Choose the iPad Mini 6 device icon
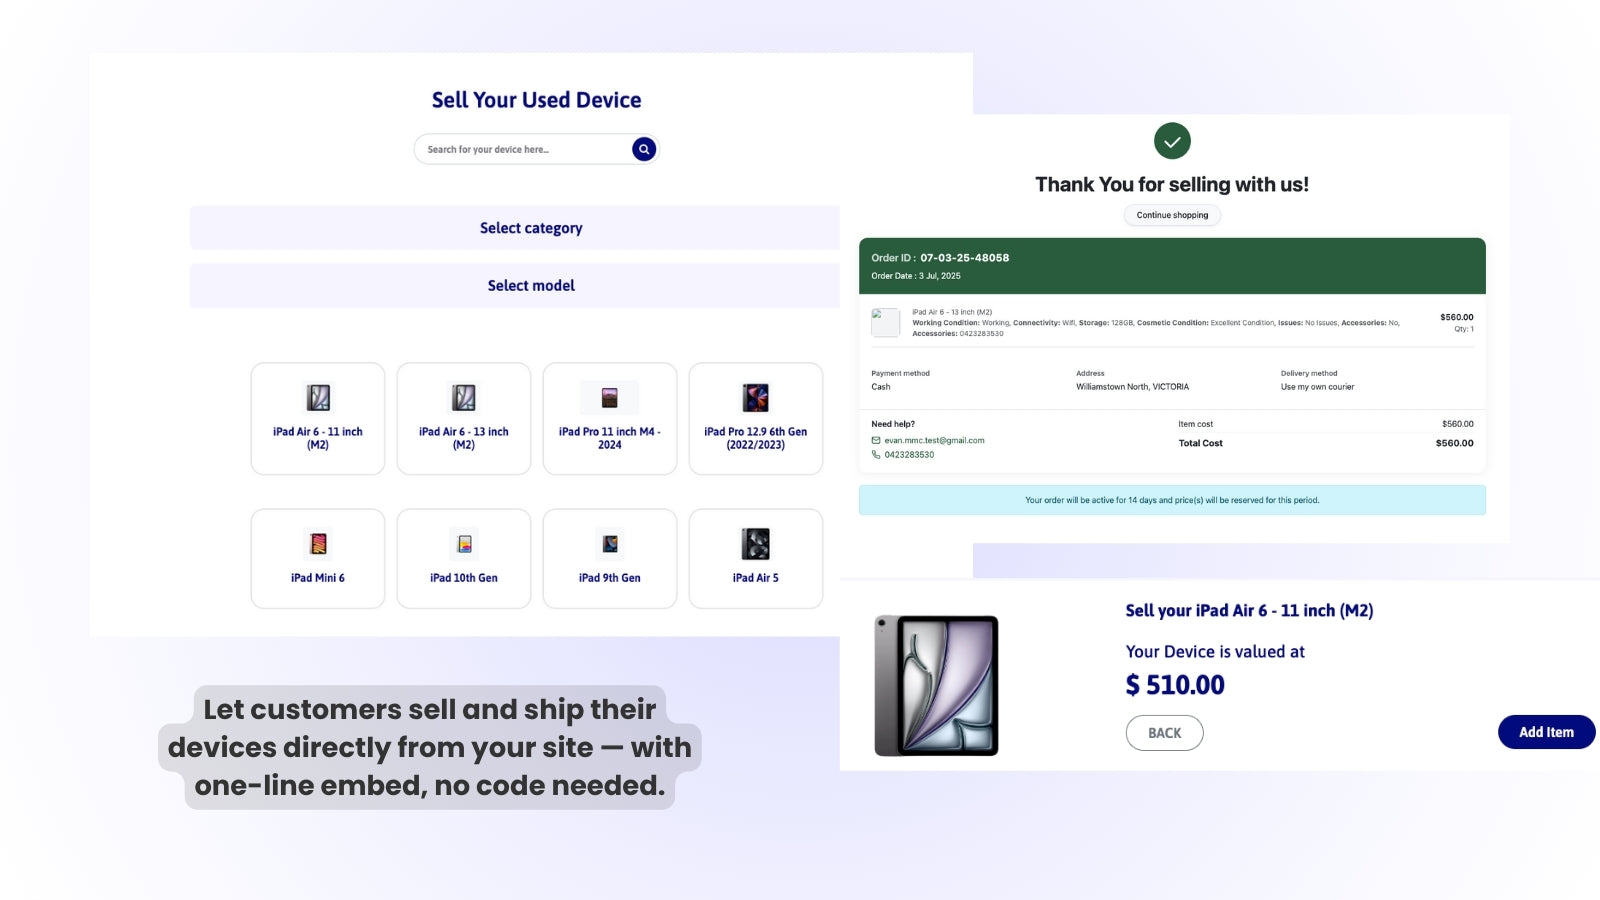The height and width of the screenshot is (900, 1600). coord(318,544)
